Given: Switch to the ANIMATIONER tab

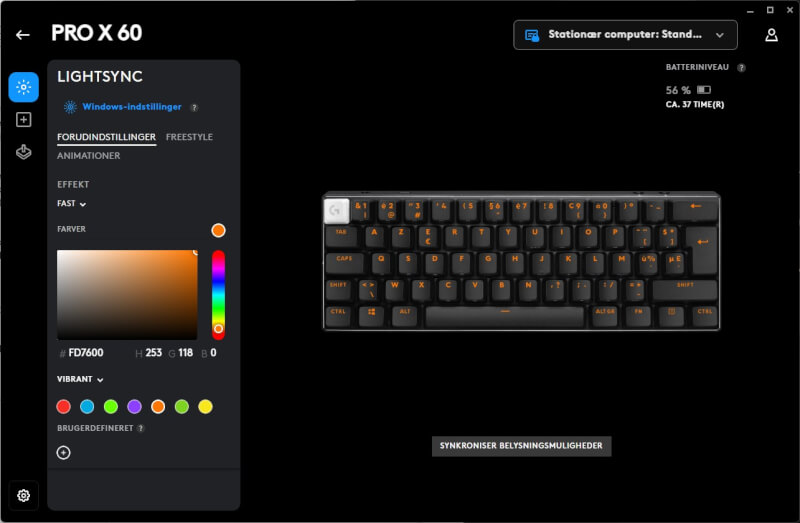Looking at the screenshot, I should click(x=89, y=156).
